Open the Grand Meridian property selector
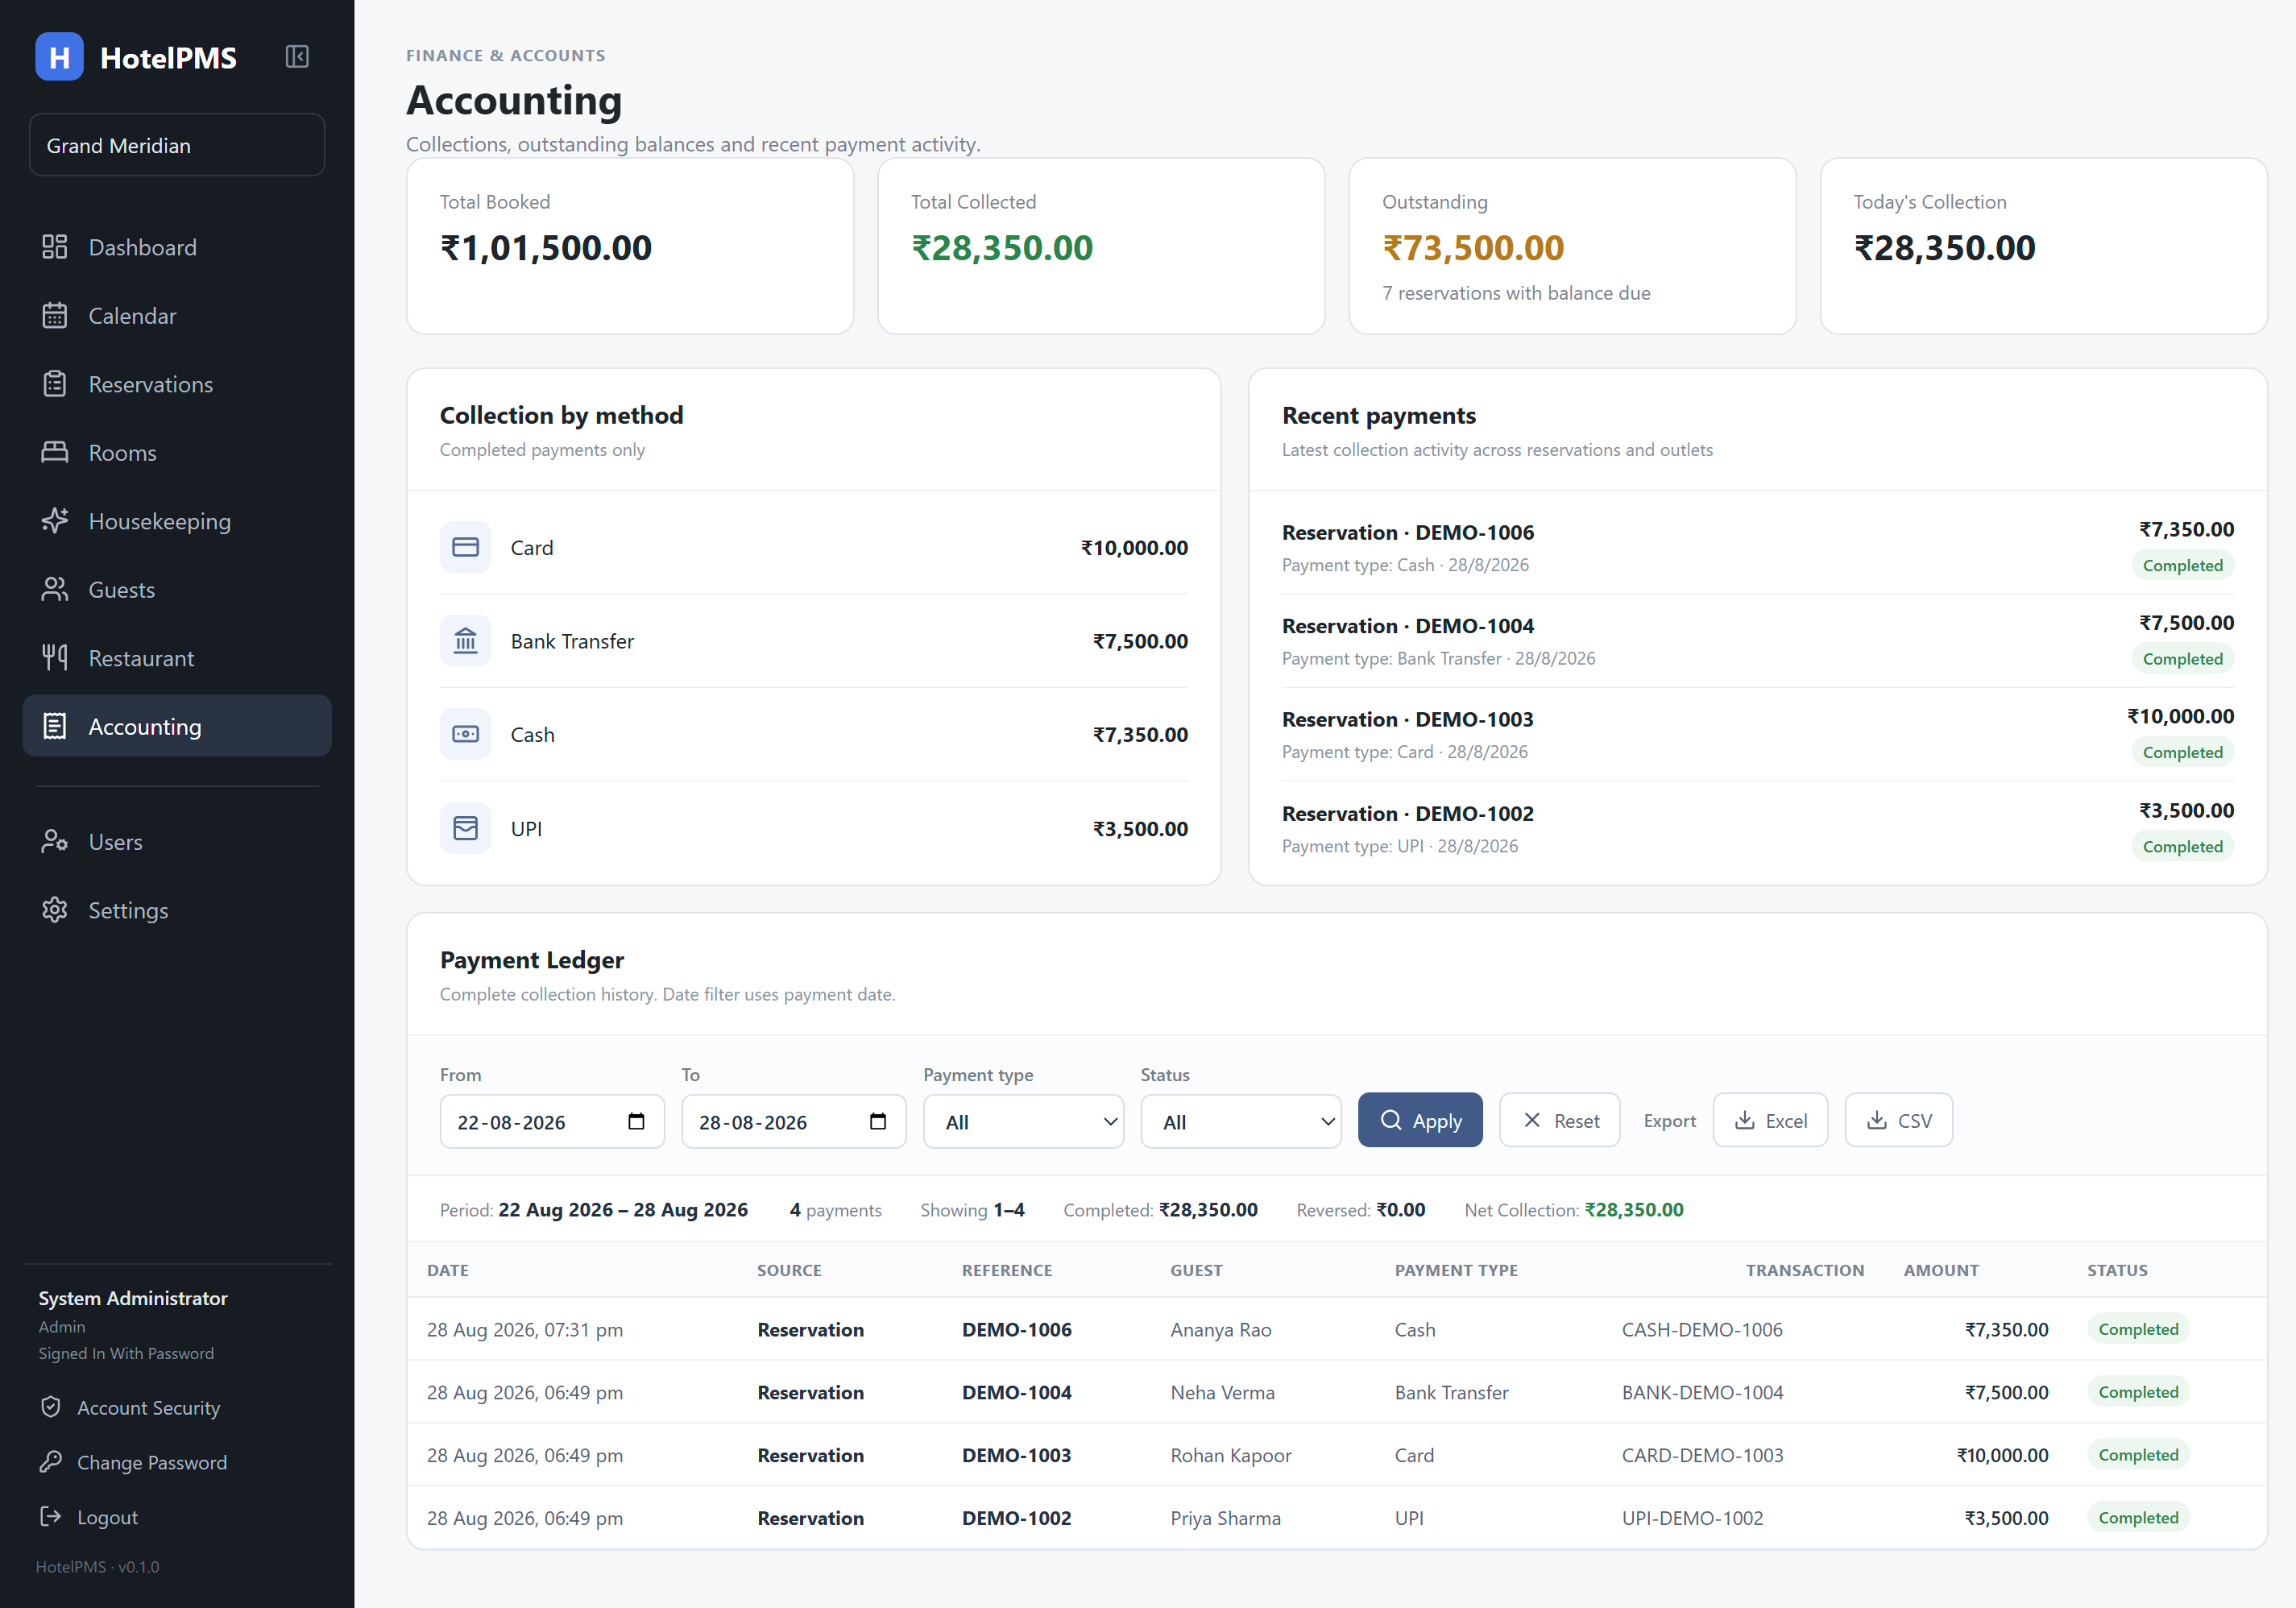Image resolution: width=2296 pixels, height=1608 pixels. coord(177,145)
